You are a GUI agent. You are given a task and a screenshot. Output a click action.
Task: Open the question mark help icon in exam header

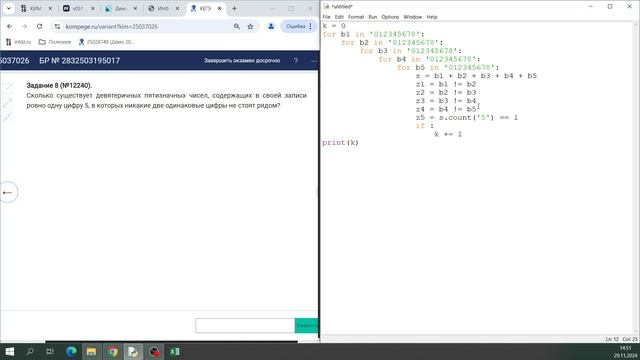(296, 60)
